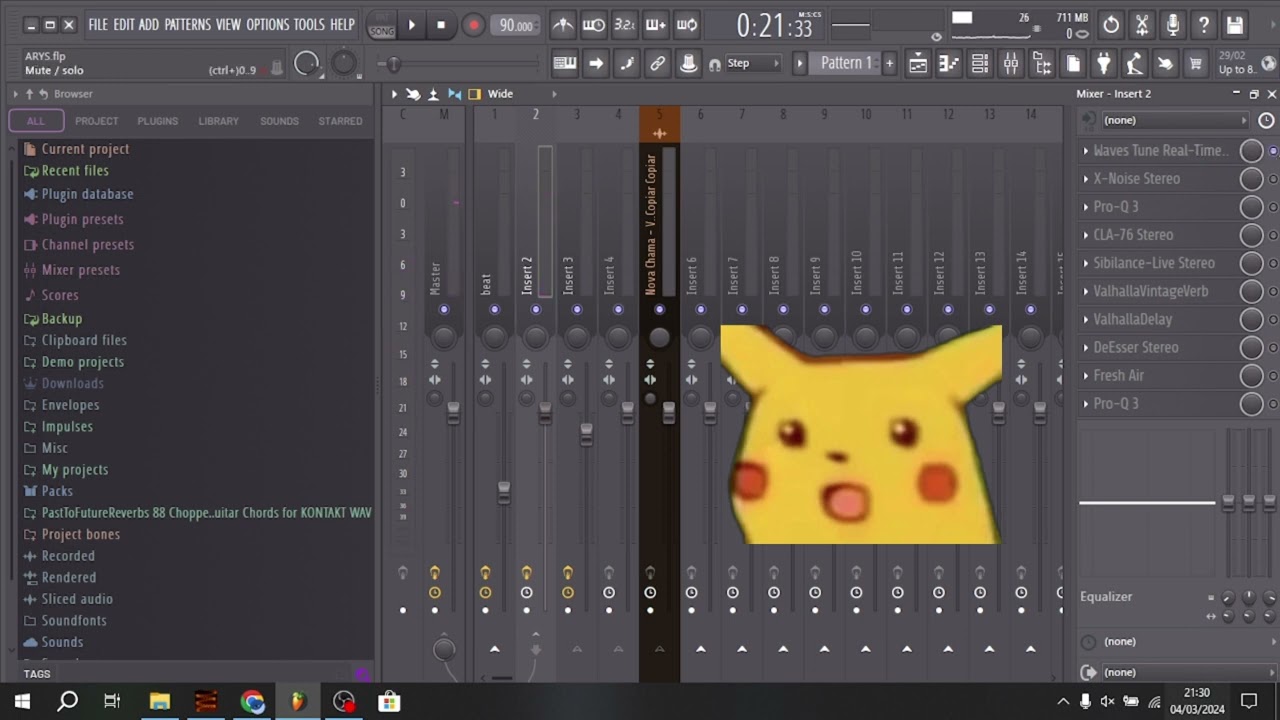Mute the Master mixer track
Viewport: 1280px width, 720px height.
(x=444, y=310)
